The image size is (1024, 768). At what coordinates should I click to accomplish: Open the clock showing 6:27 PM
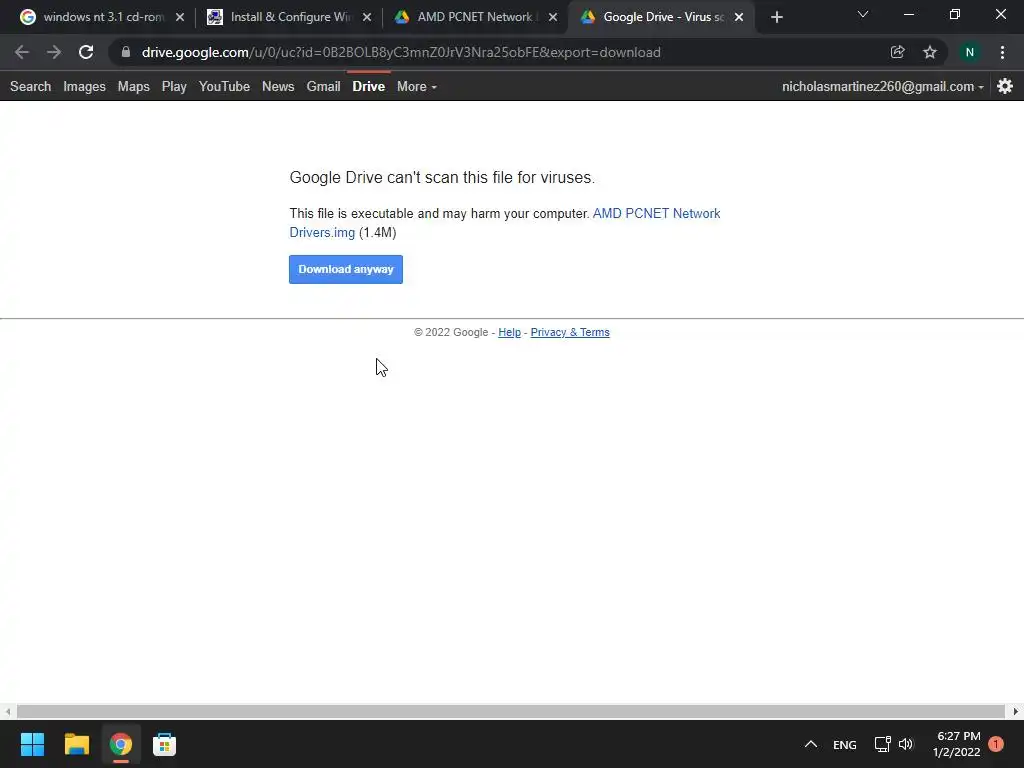[957, 744]
